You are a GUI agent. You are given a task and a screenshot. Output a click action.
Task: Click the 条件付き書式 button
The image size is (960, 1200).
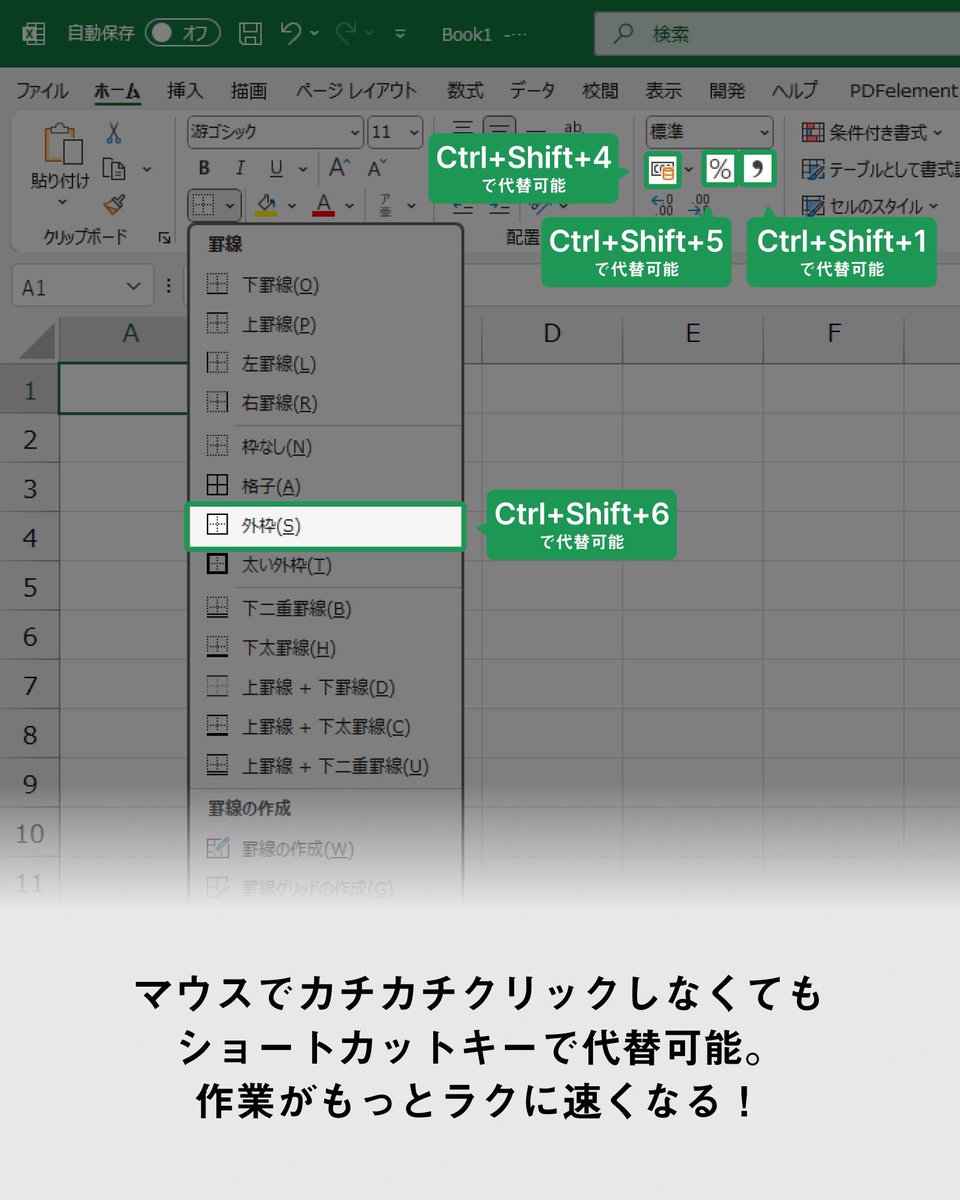pyautogui.click(x=872, y=132)
